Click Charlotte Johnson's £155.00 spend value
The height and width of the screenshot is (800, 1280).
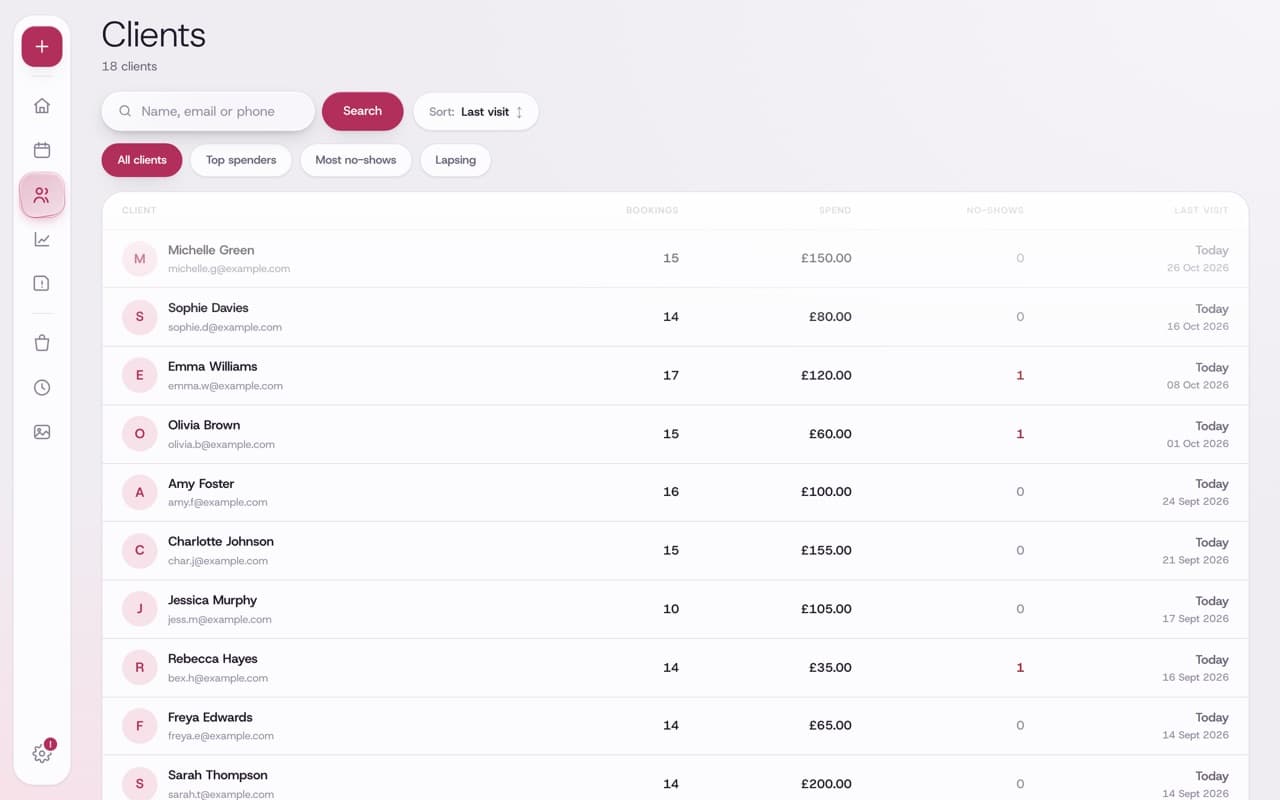tap(826, 550)
